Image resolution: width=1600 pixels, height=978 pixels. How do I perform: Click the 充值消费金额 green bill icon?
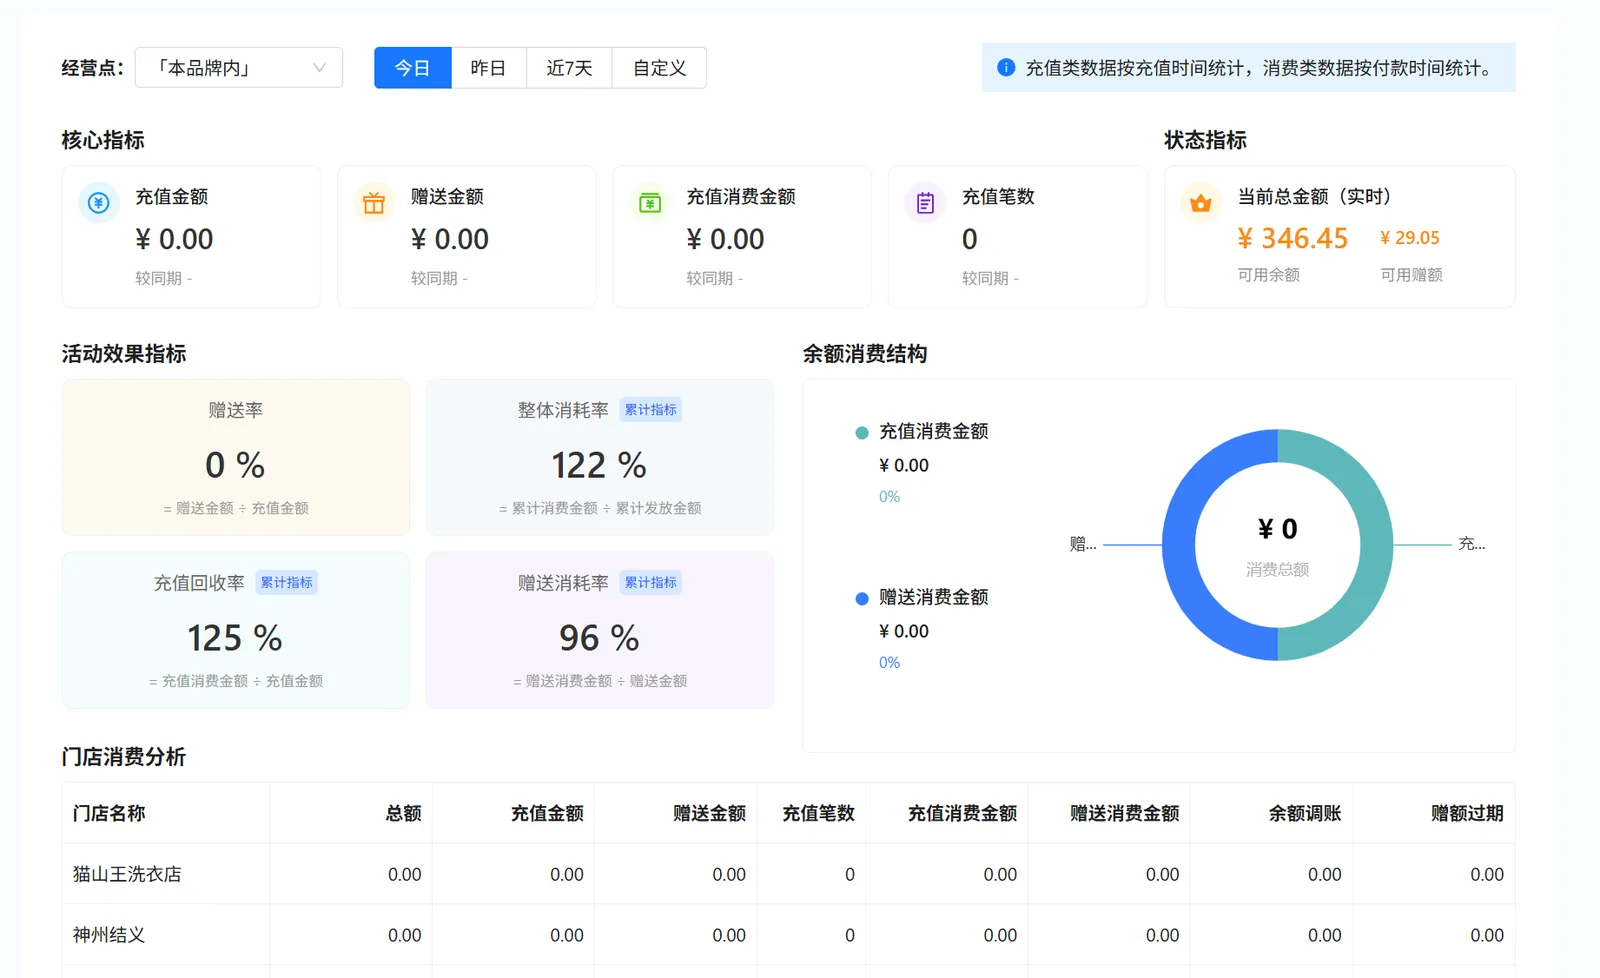[650, 203]
